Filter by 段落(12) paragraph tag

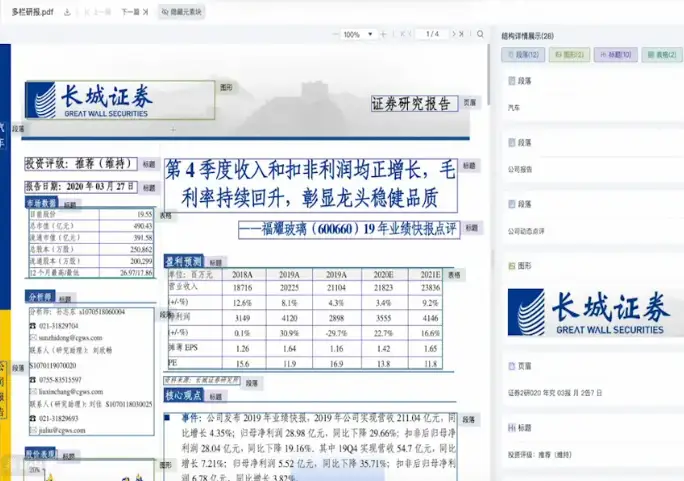(x=524, y=54)
